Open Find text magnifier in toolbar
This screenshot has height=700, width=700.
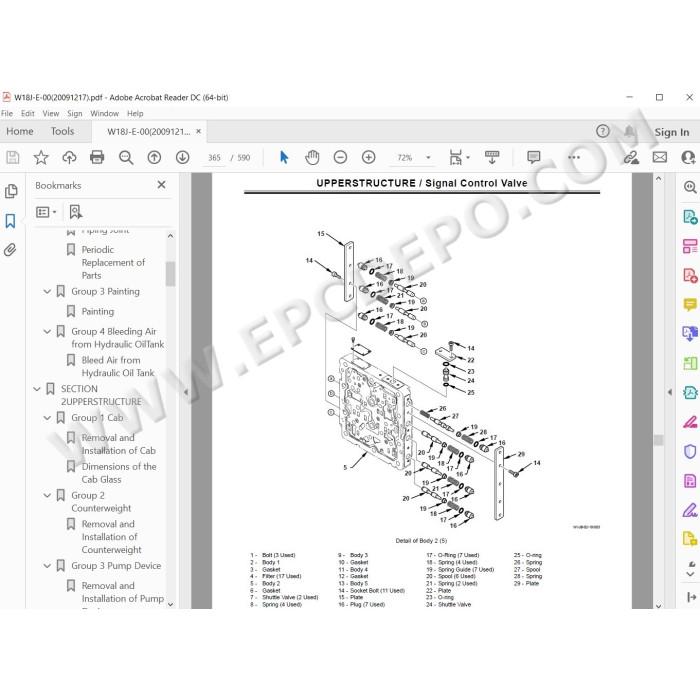click(x=126, y=157)
